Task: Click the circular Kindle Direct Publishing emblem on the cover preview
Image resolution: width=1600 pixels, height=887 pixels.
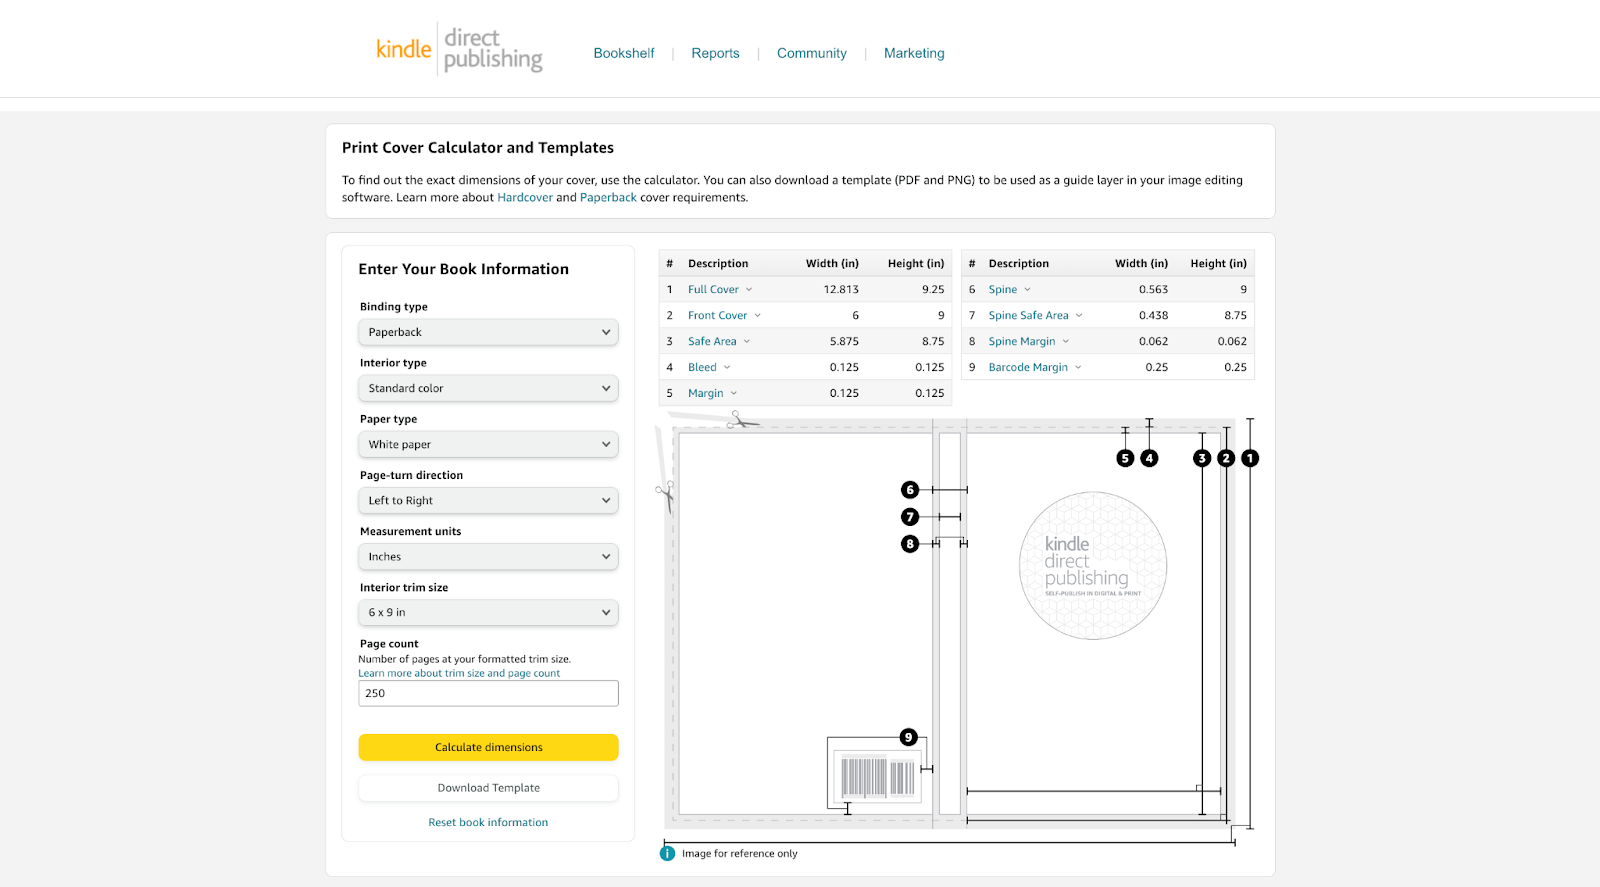Action: point(1092,565)
